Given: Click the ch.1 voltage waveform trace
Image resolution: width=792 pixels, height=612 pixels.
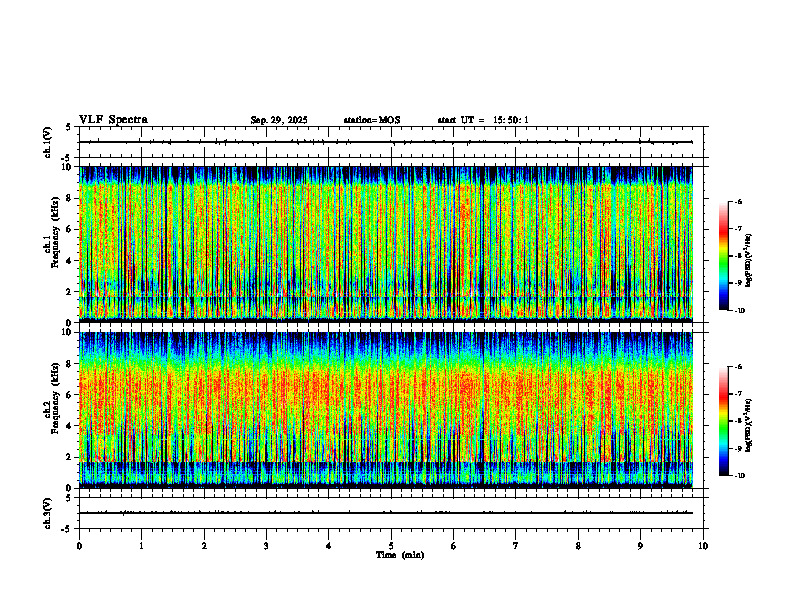Looking at the screenshot, I should tap(386, 142).
